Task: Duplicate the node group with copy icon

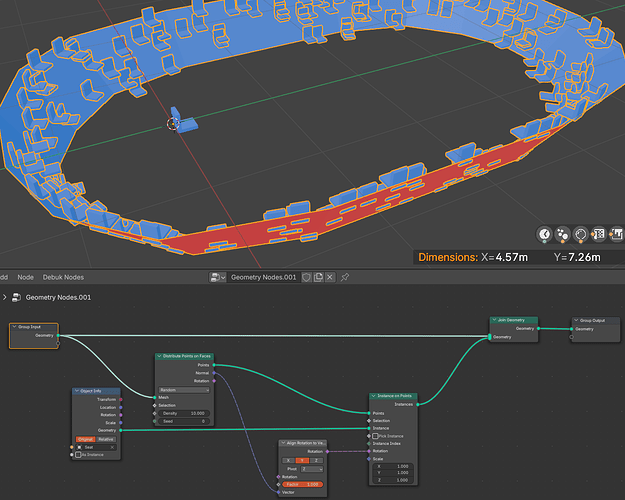Action: pos(318,277)
